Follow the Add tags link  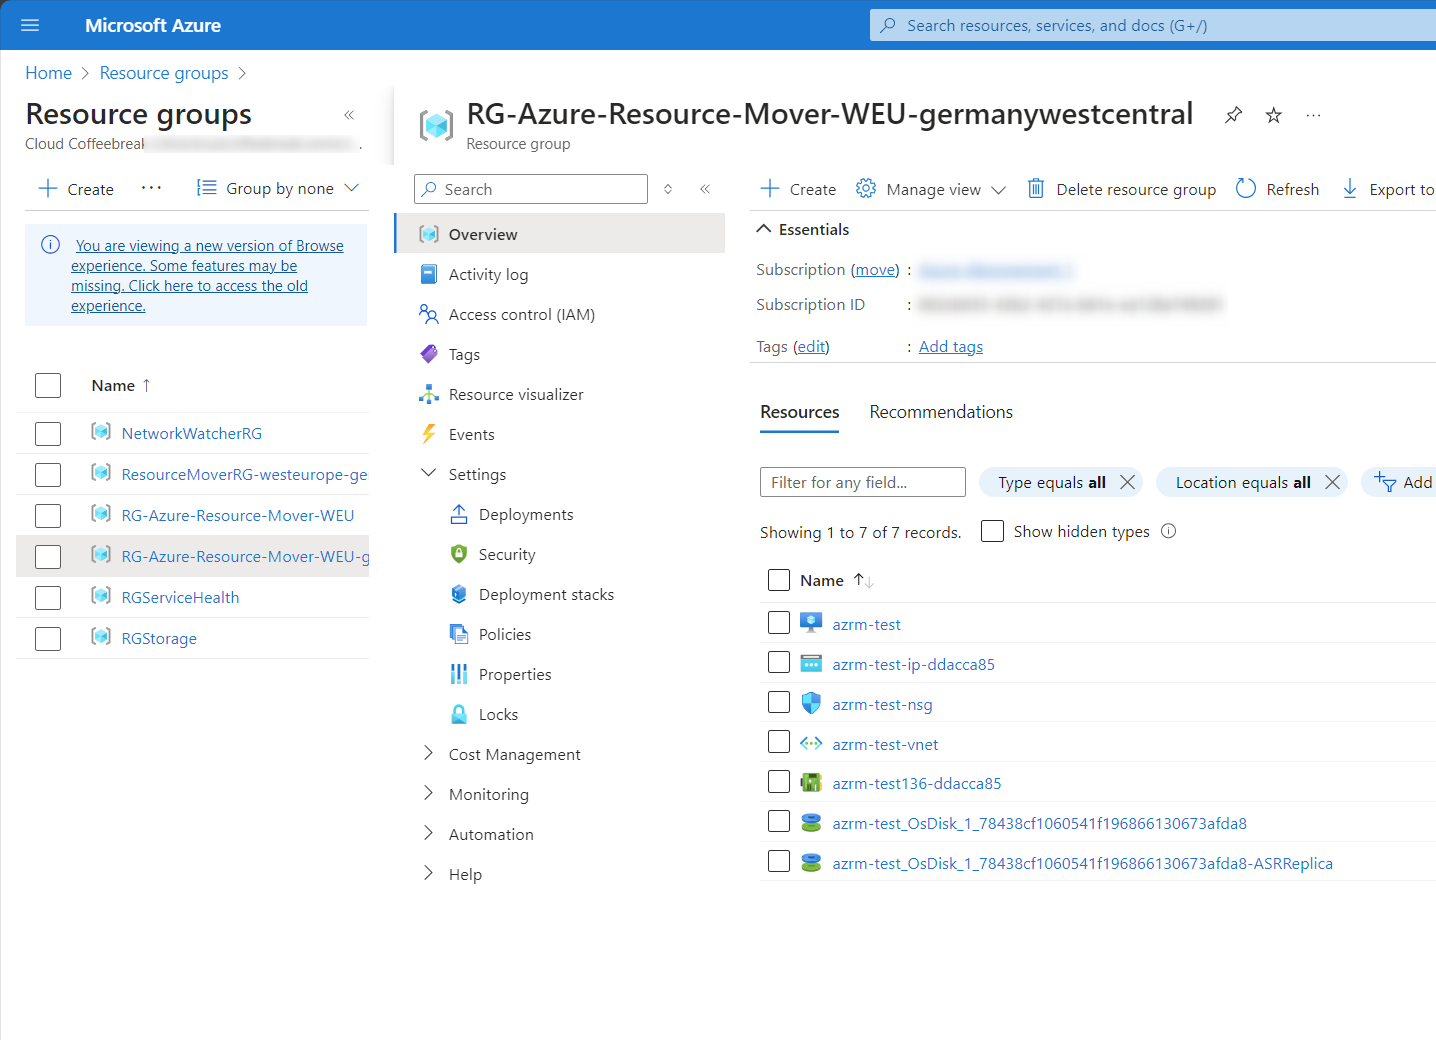pos(949,346)
